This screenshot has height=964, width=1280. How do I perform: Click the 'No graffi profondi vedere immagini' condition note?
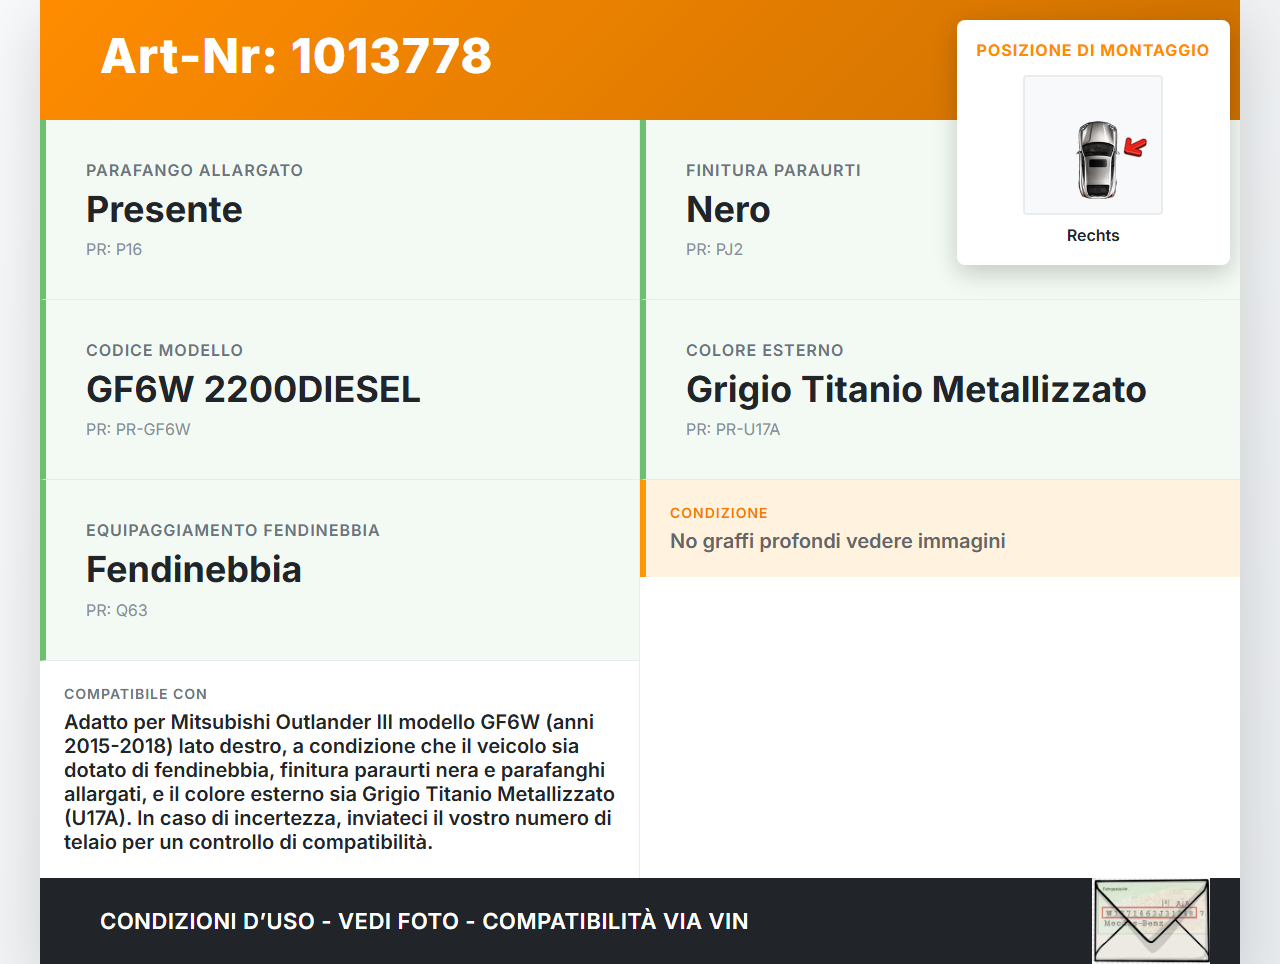click(837, 542)
